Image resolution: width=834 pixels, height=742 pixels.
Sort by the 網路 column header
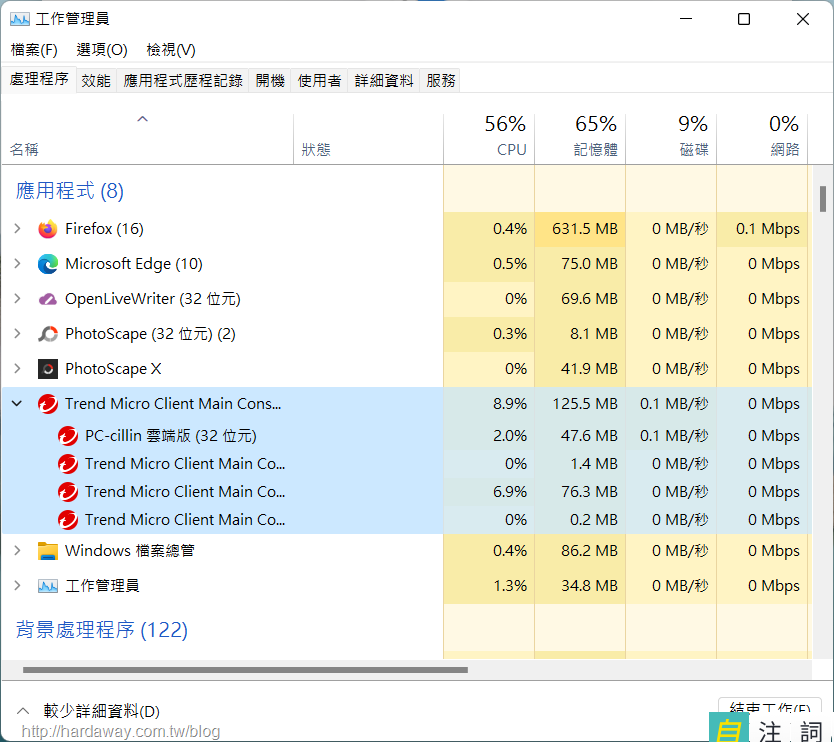762,139
